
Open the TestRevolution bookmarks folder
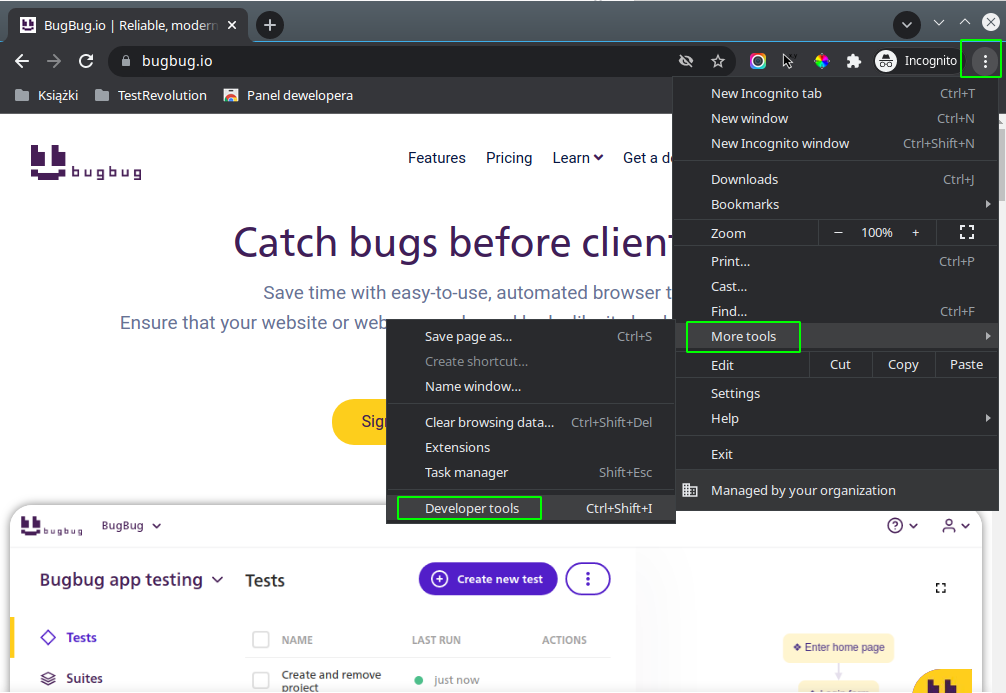[151, 96]
